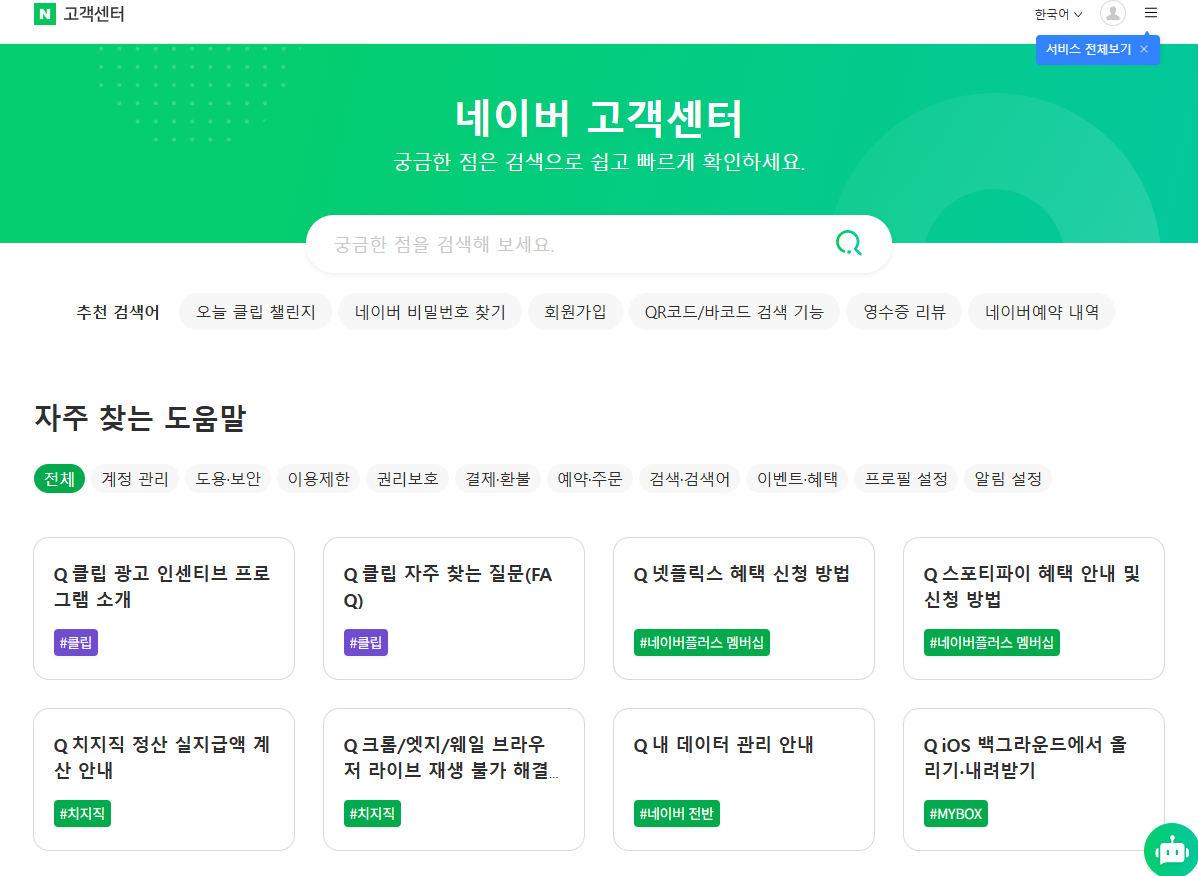Click the 자주 찾는 도움말 heading
This screenshot has width=1198, height=876.
pyautogui.click(x=140, y=419)
